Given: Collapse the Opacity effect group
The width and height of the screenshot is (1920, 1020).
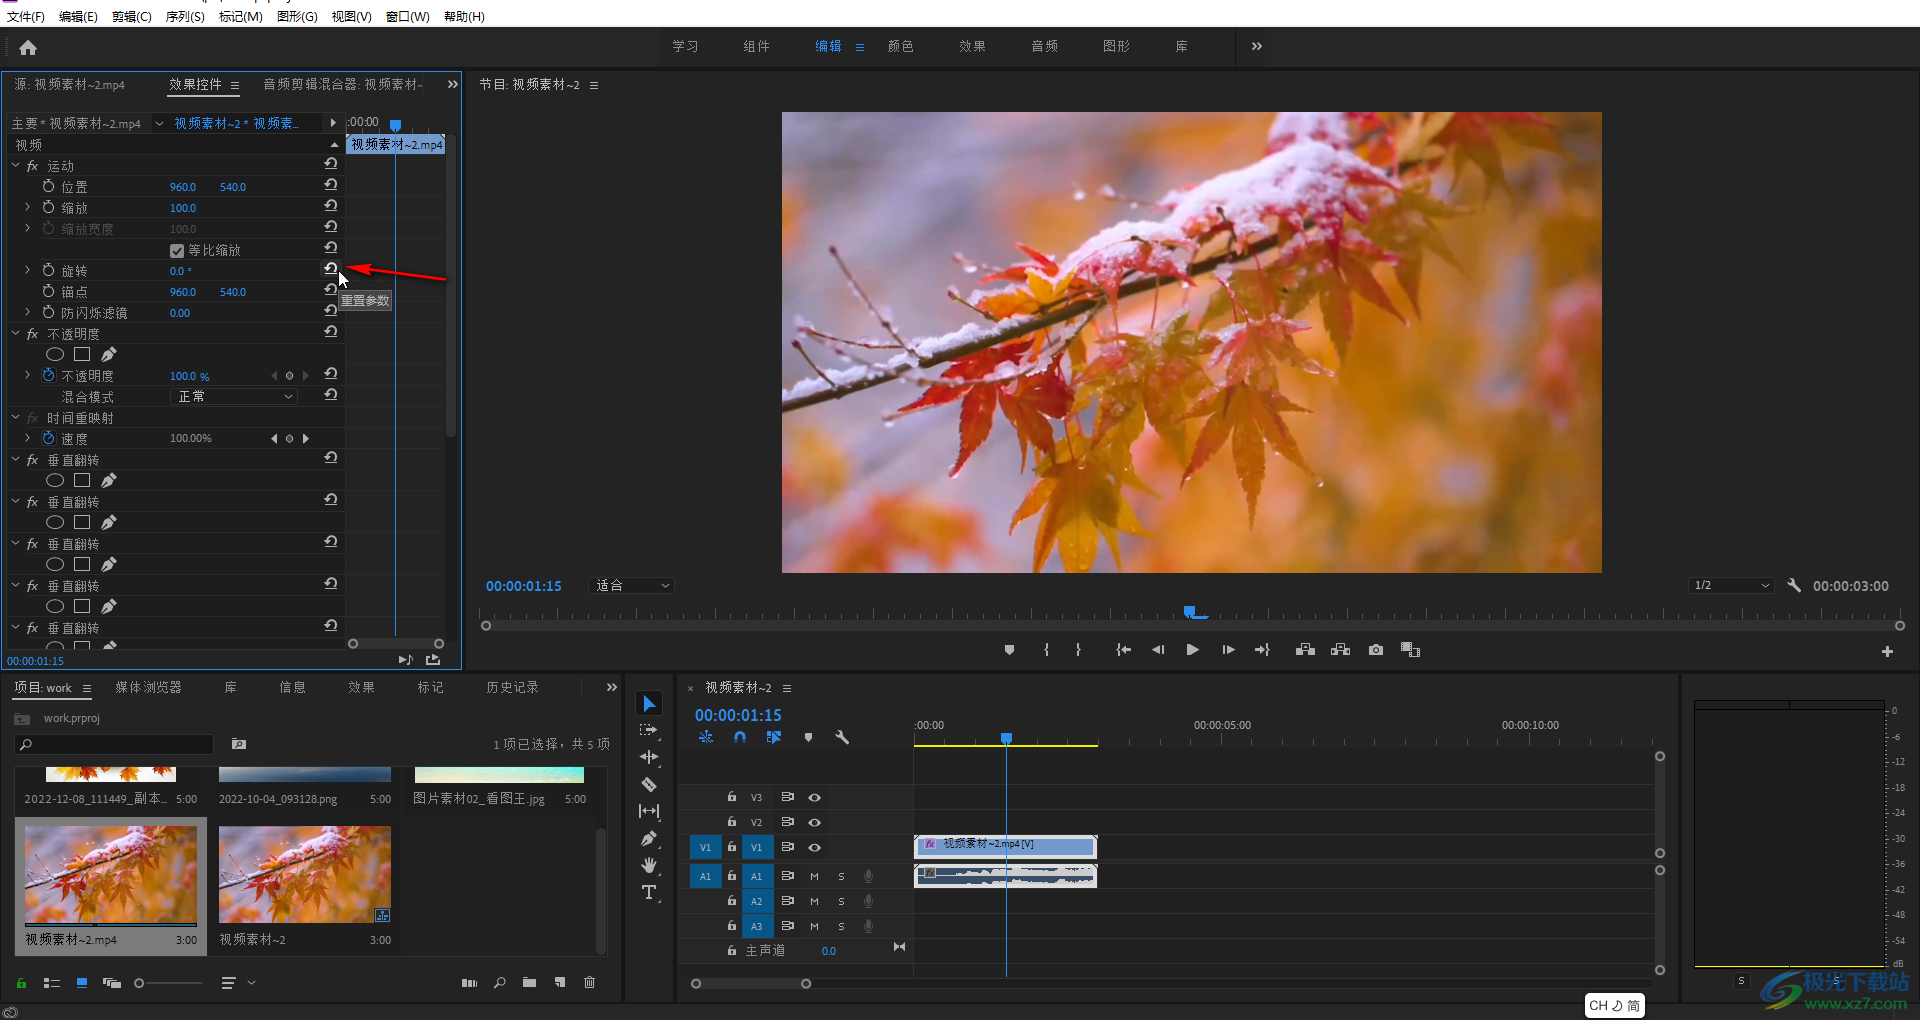Looking at the screenshot, I should [x=15, y=333].
